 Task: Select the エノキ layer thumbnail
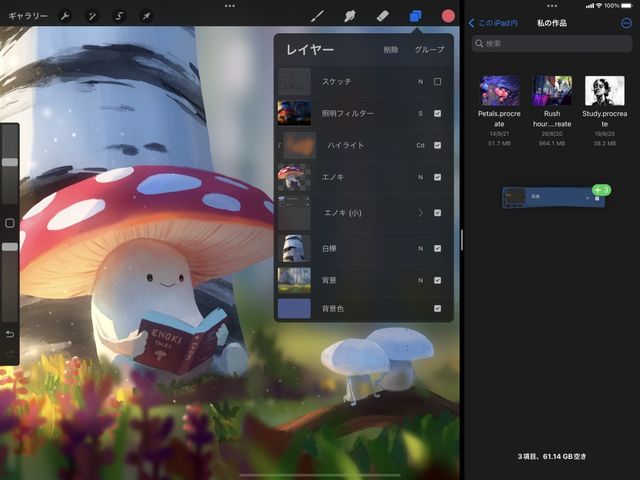point(294,177)
